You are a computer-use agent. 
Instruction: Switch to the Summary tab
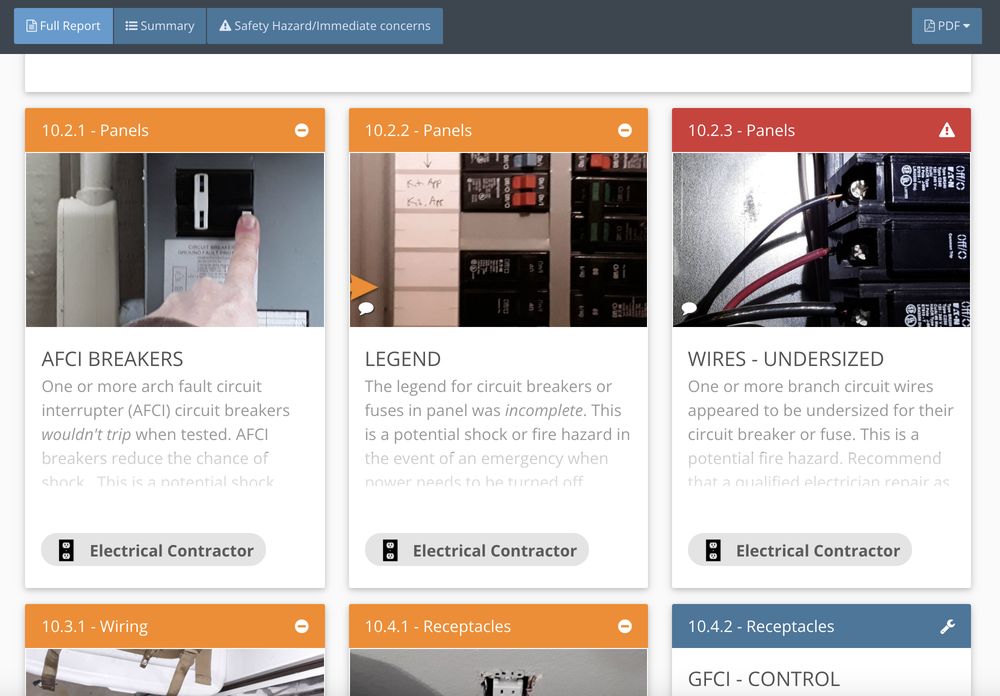(x=160, y=26)
